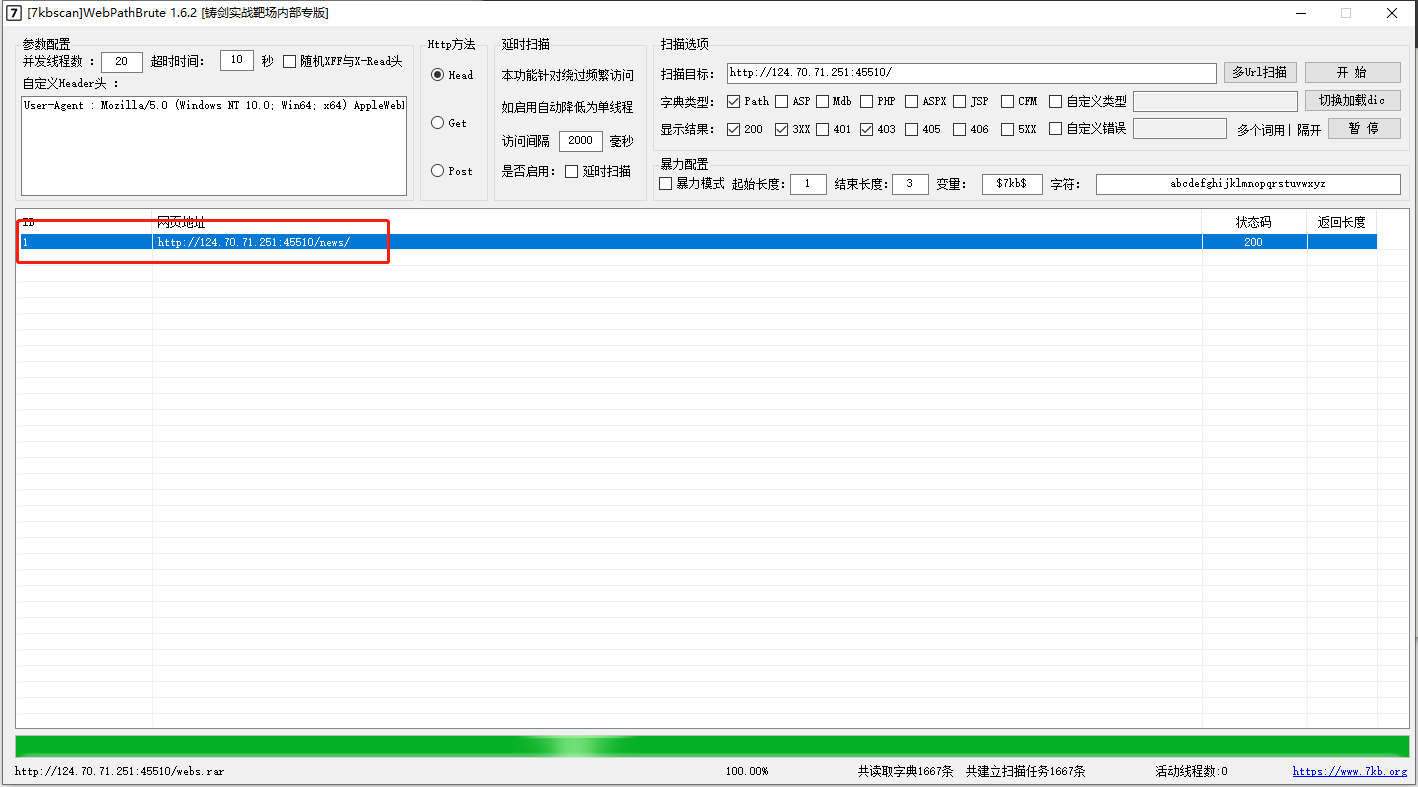Viewport: 1418px width, 787px height.
Task: Click the 共建立扫描任务1667条 status text
Action: [x=1025, y=772]
